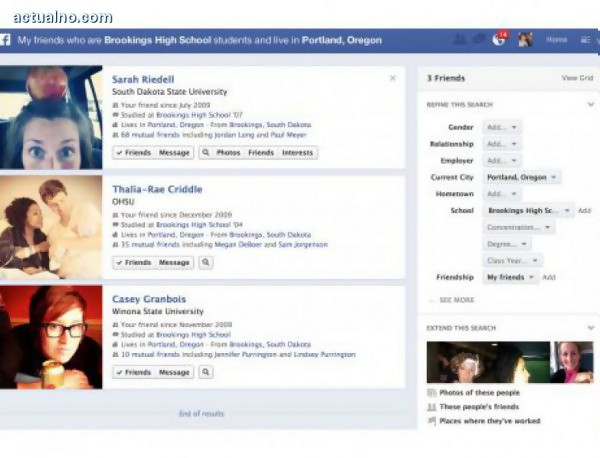Open Friendship My friends dropdown

510,277
